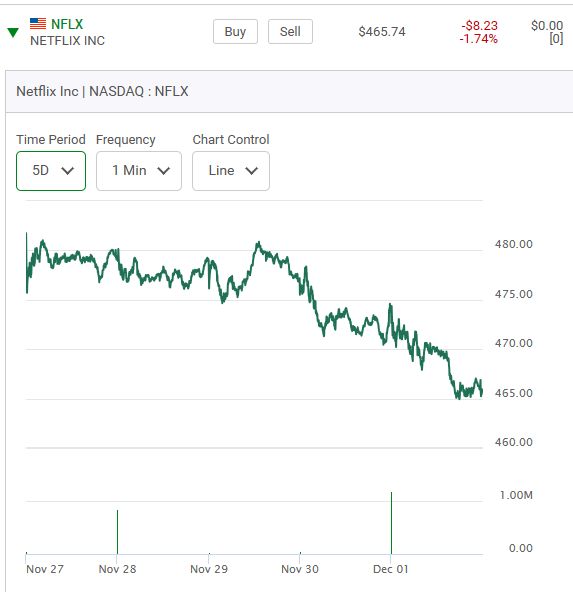Select the $465.74 price value
Viewport: 573px width, 592px height.
pos(382,32)
